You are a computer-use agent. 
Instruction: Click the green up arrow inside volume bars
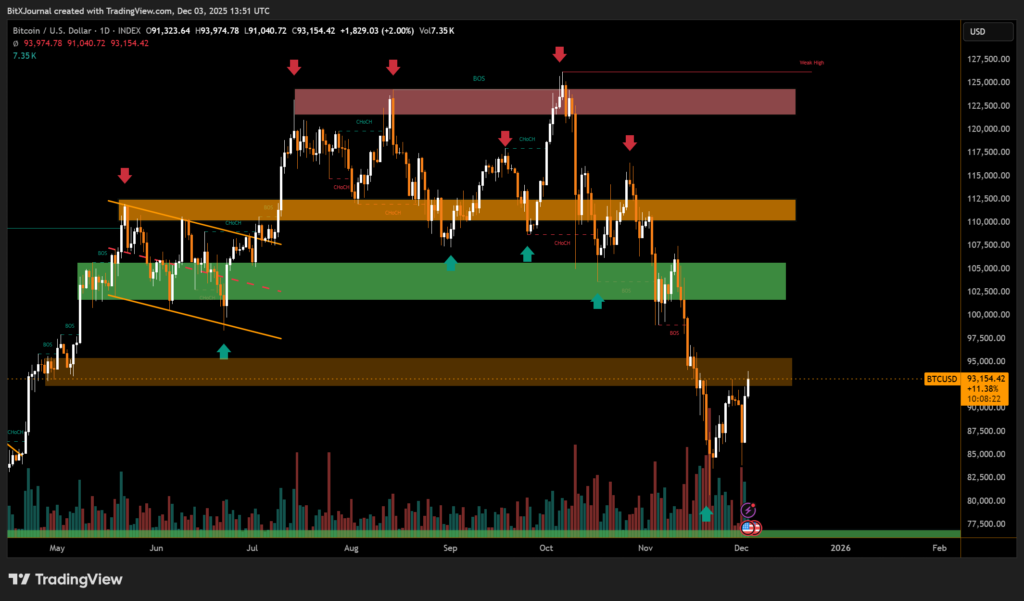click(706, 513)
